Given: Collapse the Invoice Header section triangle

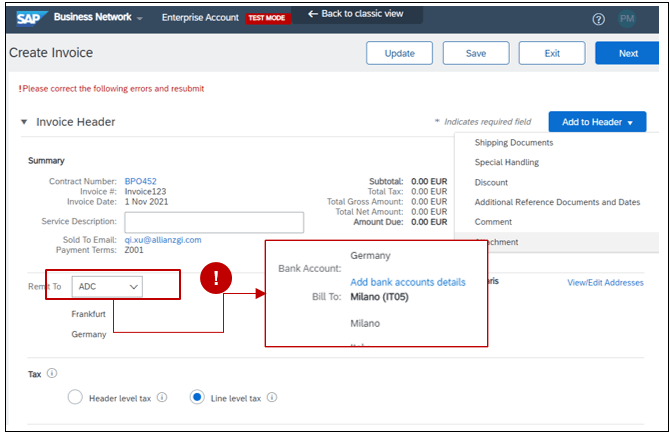Looking at the screenshot, I should [24, 122].
